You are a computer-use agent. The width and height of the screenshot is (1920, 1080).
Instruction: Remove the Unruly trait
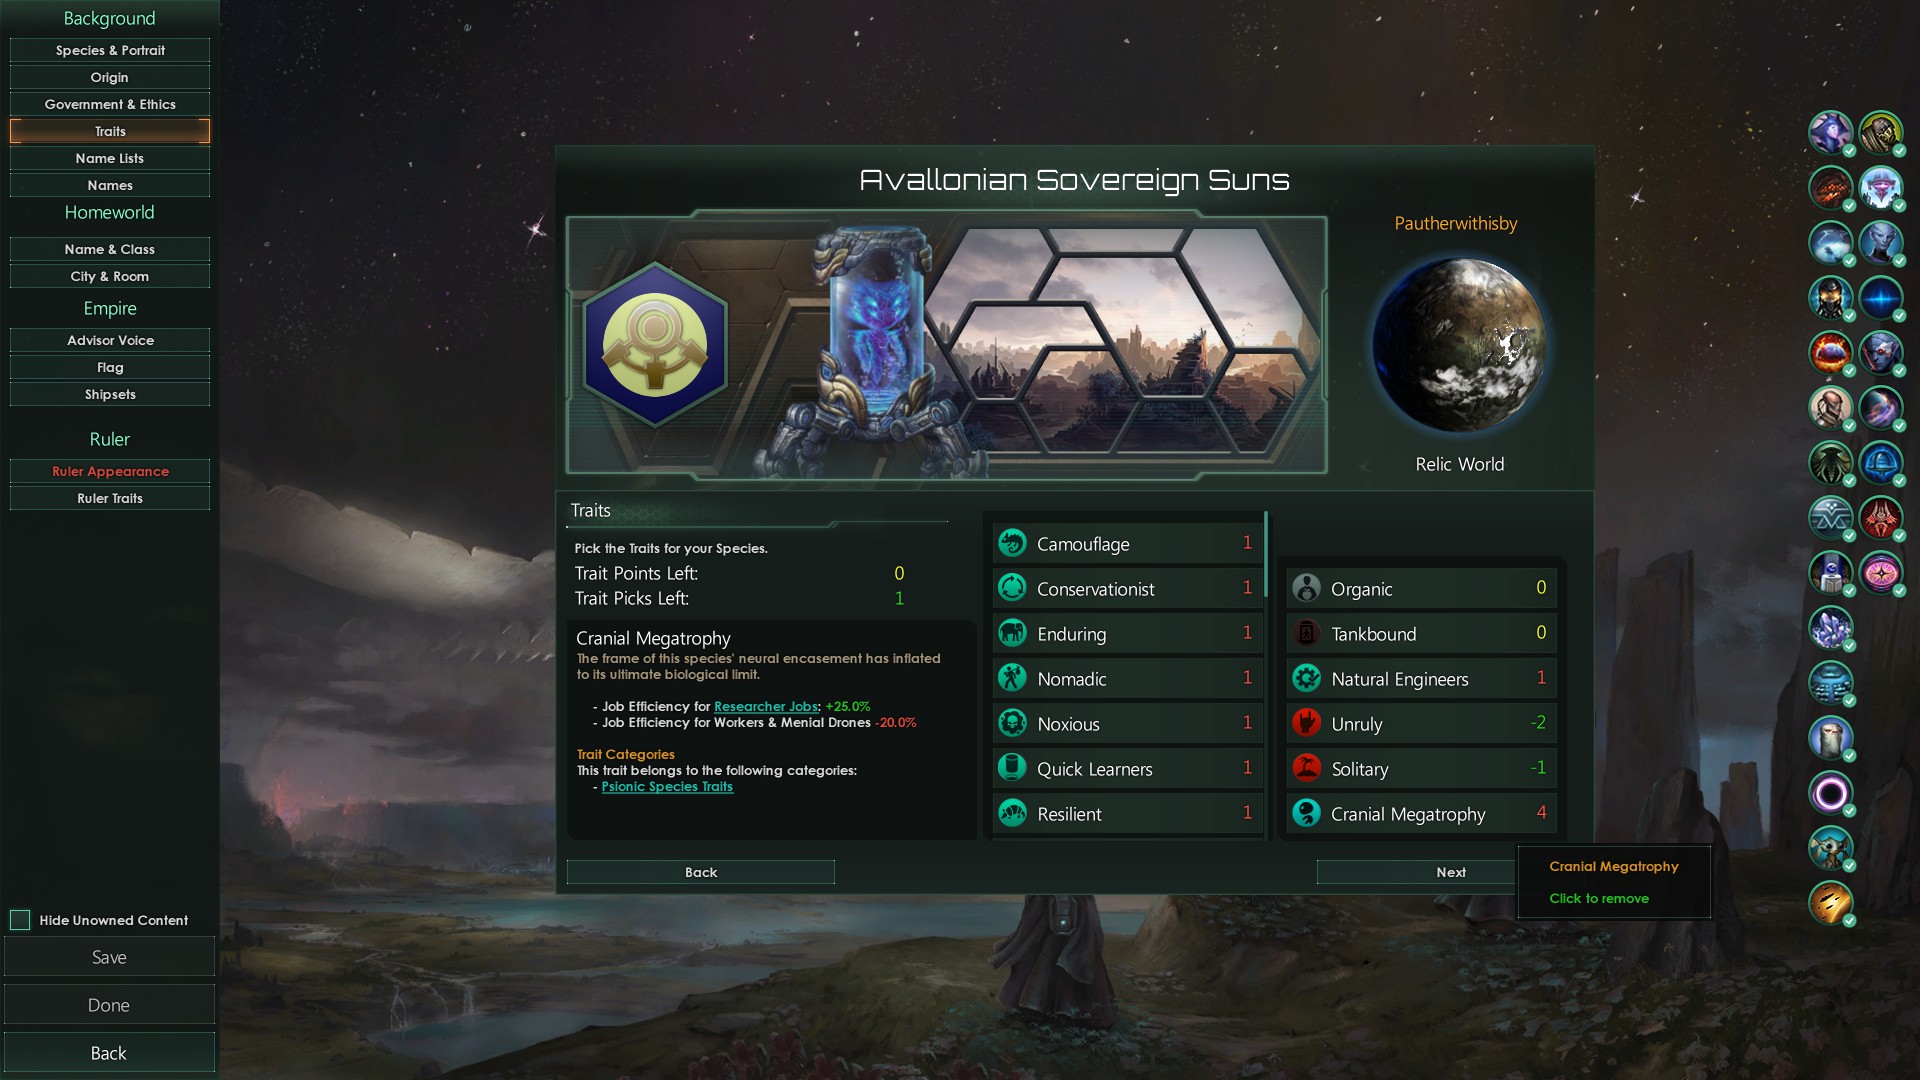1421,723
